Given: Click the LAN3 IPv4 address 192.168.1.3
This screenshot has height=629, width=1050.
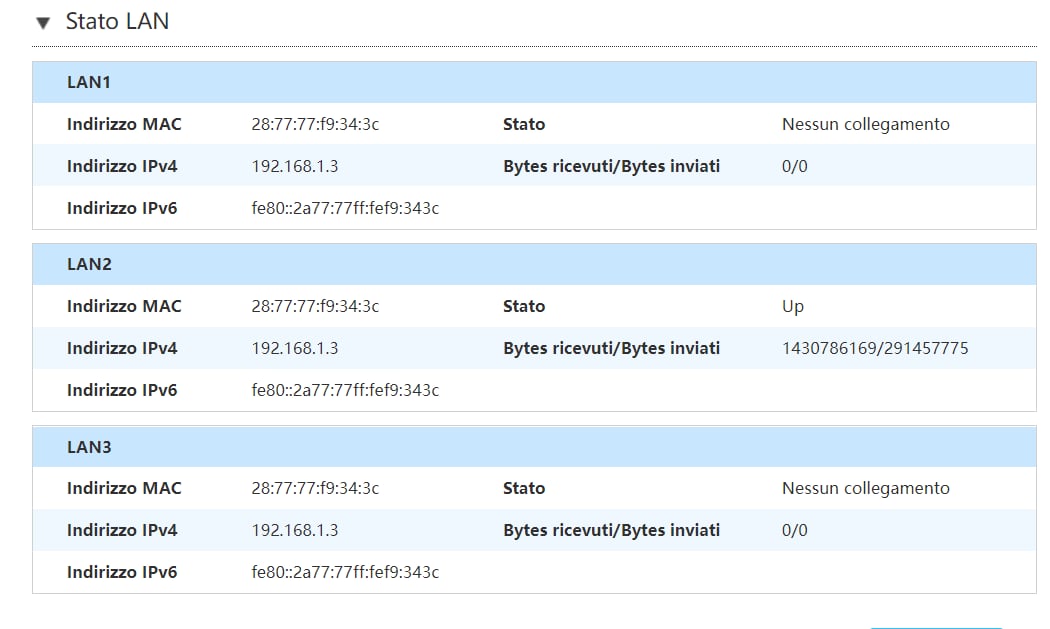Looking at the screenshot, I should click(295, 531).
